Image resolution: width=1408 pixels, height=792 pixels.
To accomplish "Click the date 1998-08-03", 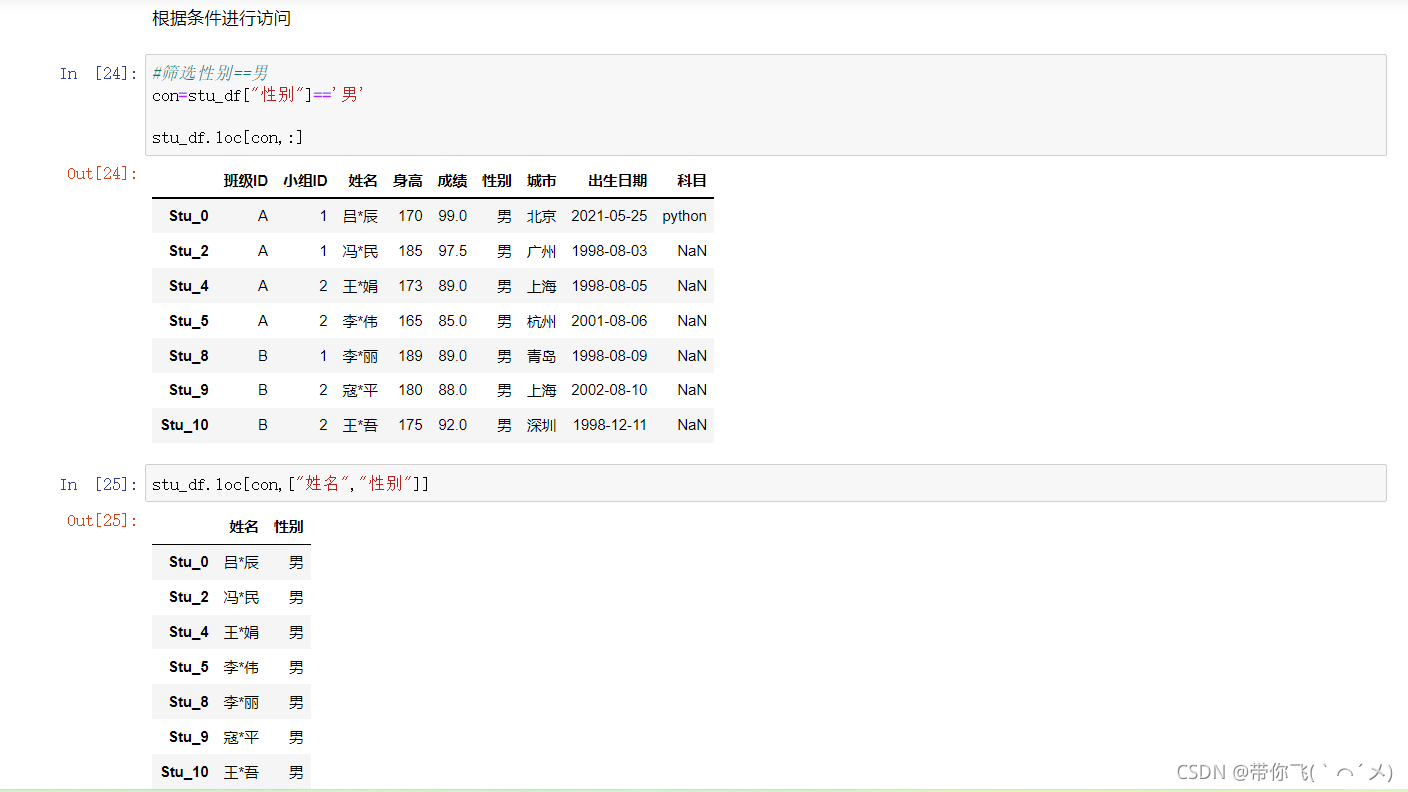I will pos(609,251).
